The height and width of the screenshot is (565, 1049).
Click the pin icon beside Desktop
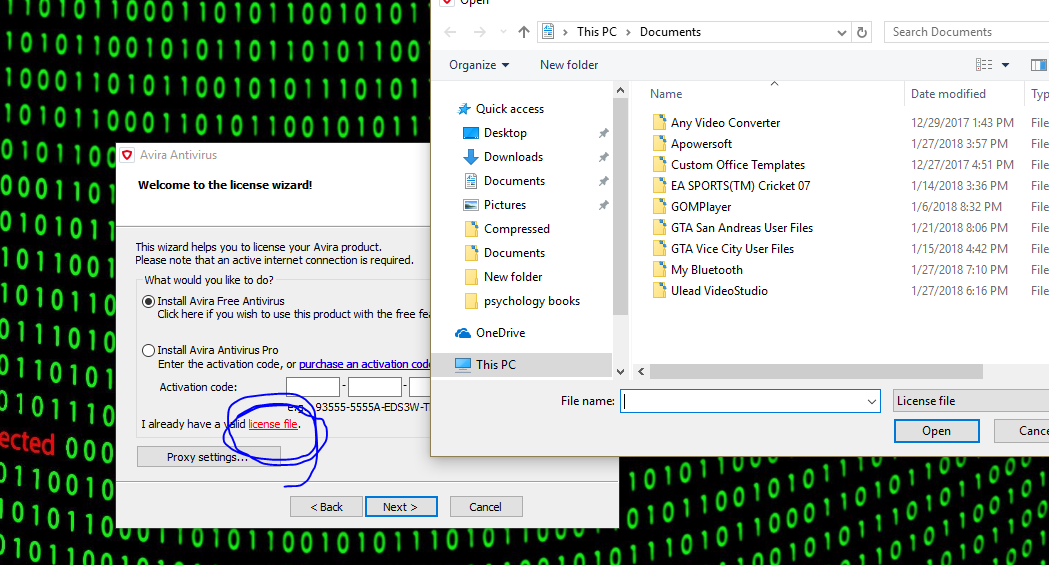pyautogui.click(x=603, y=133)
